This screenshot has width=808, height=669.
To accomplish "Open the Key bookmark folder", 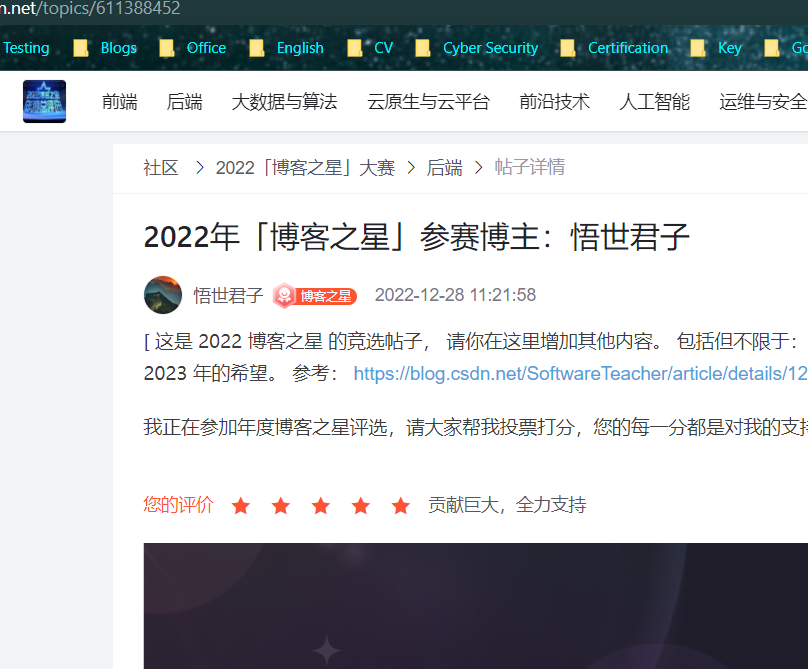I will click(x=716, y=48).
